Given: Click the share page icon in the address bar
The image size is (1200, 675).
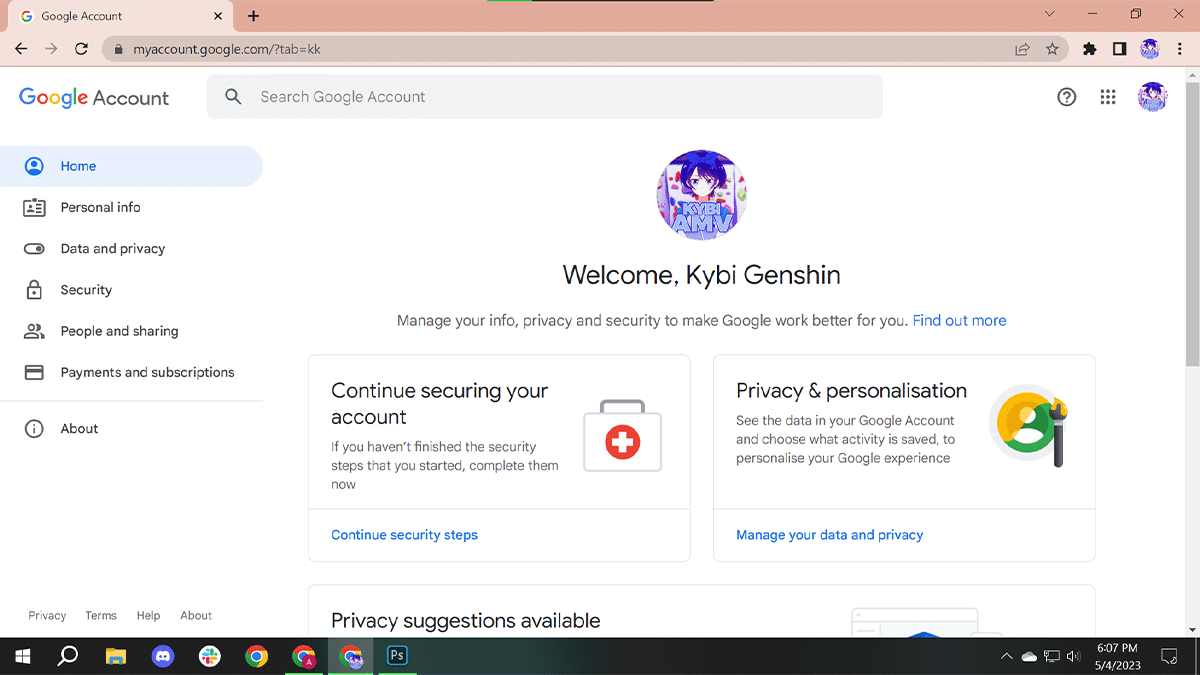Looking at the screenshot, I should [1022, 48].
